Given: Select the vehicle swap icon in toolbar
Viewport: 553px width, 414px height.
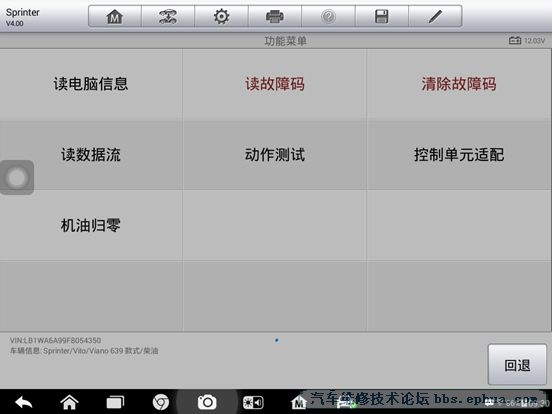Looking at the screenshot, I should tap(168, 16).
